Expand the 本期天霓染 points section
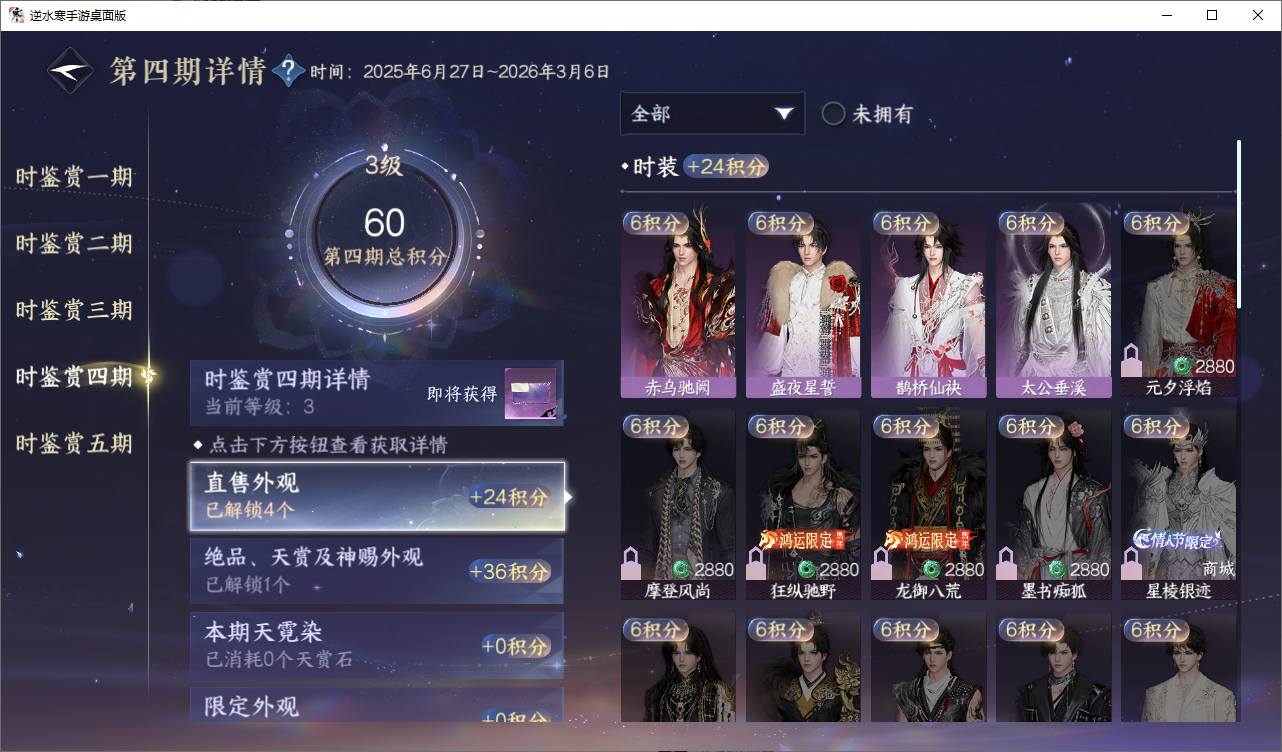Viewport: 1282px width, 752px height. (x=377, y=645)
